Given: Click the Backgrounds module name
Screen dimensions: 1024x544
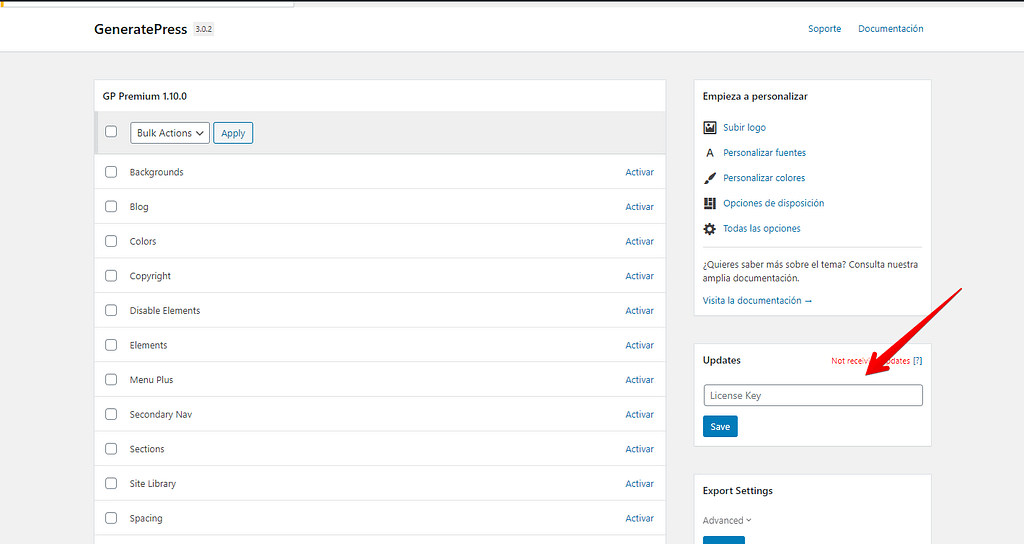Looking at the screenshot, I should point(156,172).
